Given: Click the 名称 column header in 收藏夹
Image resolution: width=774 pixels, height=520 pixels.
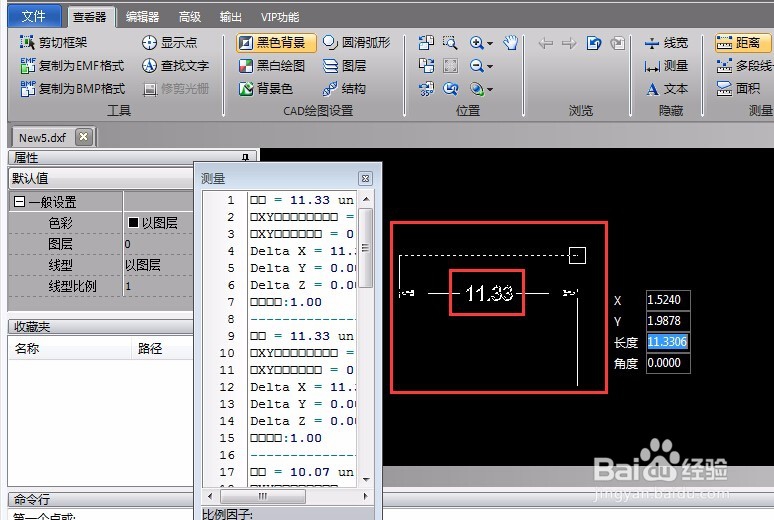Looking at the screenshot, I should point(70,348).
